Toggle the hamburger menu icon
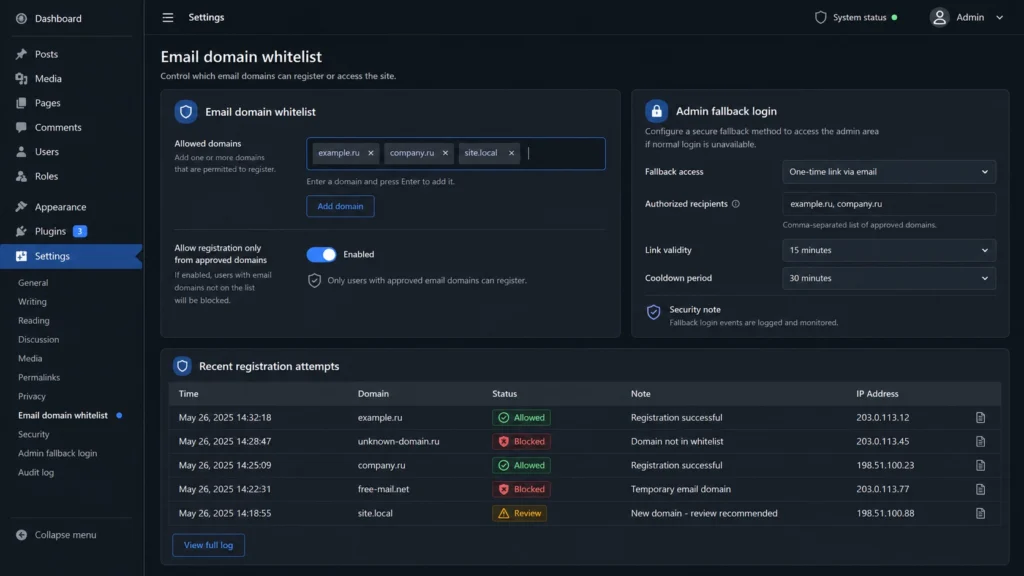The image size is (1024, 576). [x=168, y=18]
